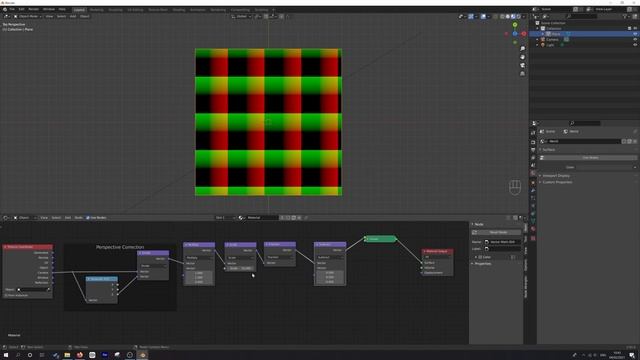Click the node Name field in sidebar
This screenshot has height=360, width=640.
[502, 242]
